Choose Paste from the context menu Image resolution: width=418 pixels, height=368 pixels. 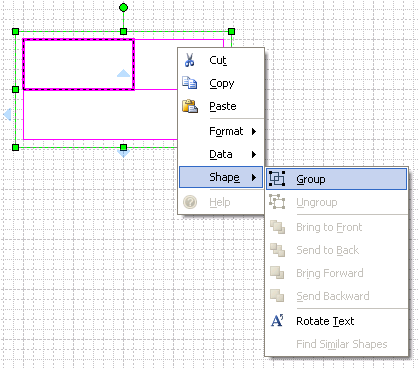(222, 106)
